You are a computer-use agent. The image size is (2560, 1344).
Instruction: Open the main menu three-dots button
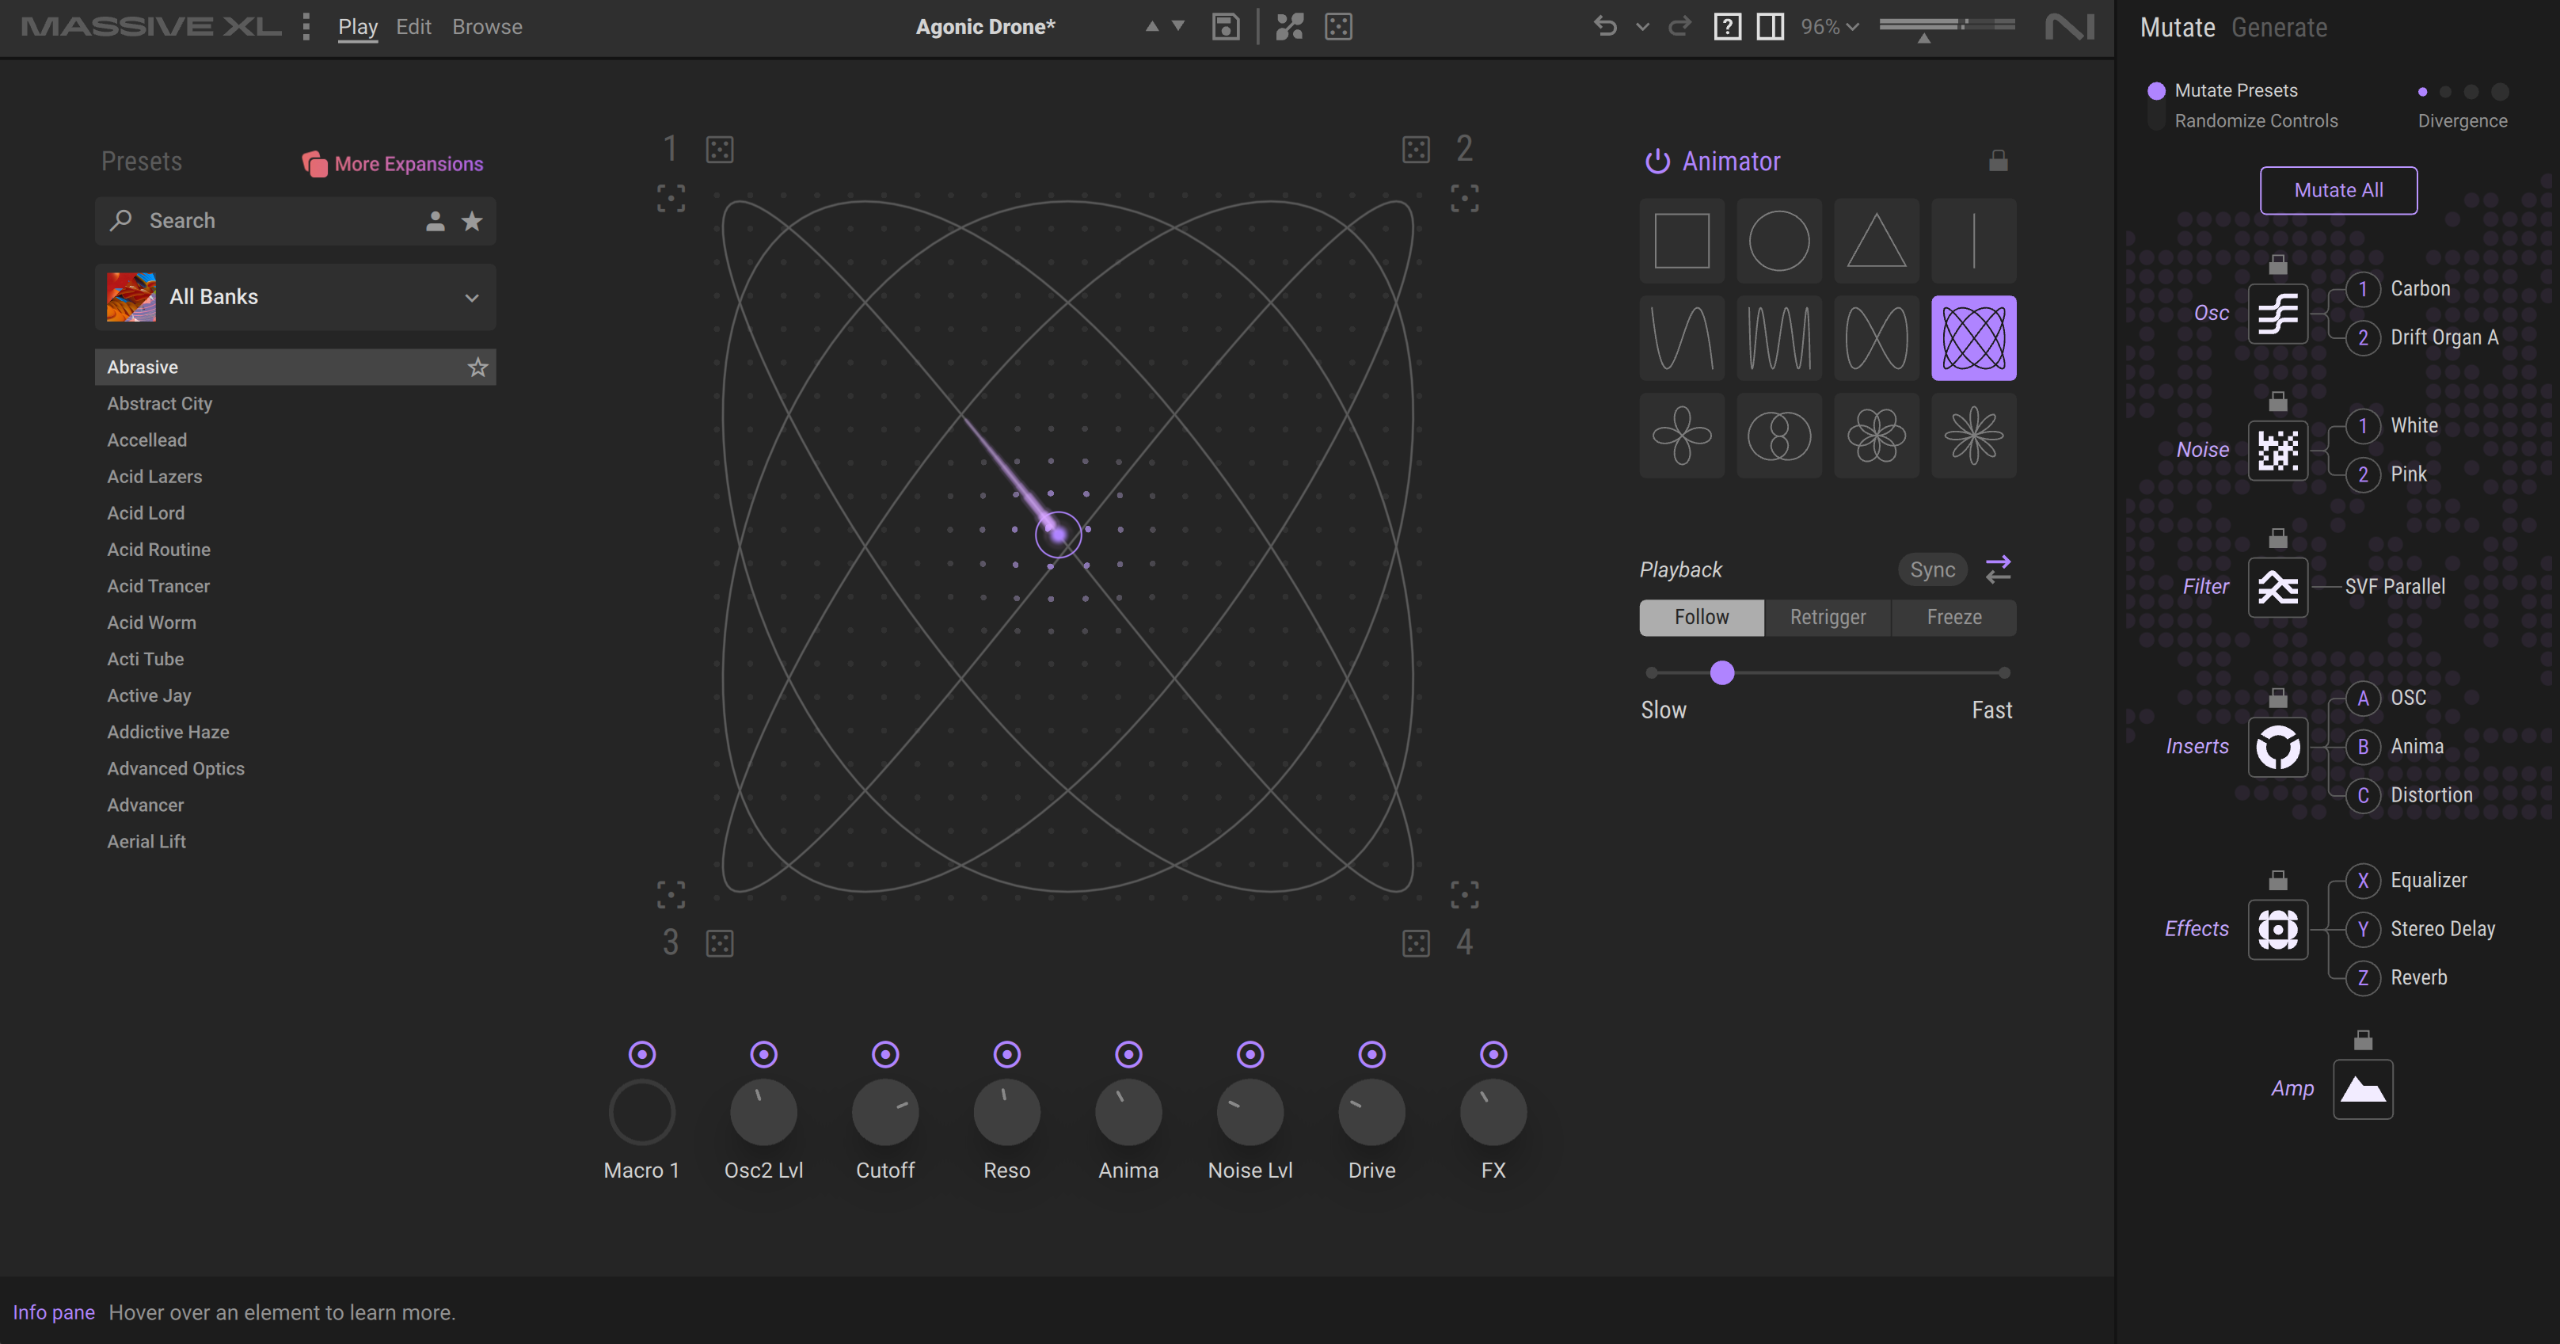306,26
